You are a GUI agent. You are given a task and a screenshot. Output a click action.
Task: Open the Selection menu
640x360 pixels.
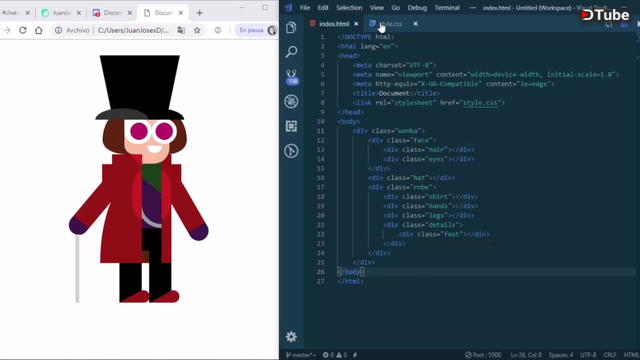(x=349, y=8)
